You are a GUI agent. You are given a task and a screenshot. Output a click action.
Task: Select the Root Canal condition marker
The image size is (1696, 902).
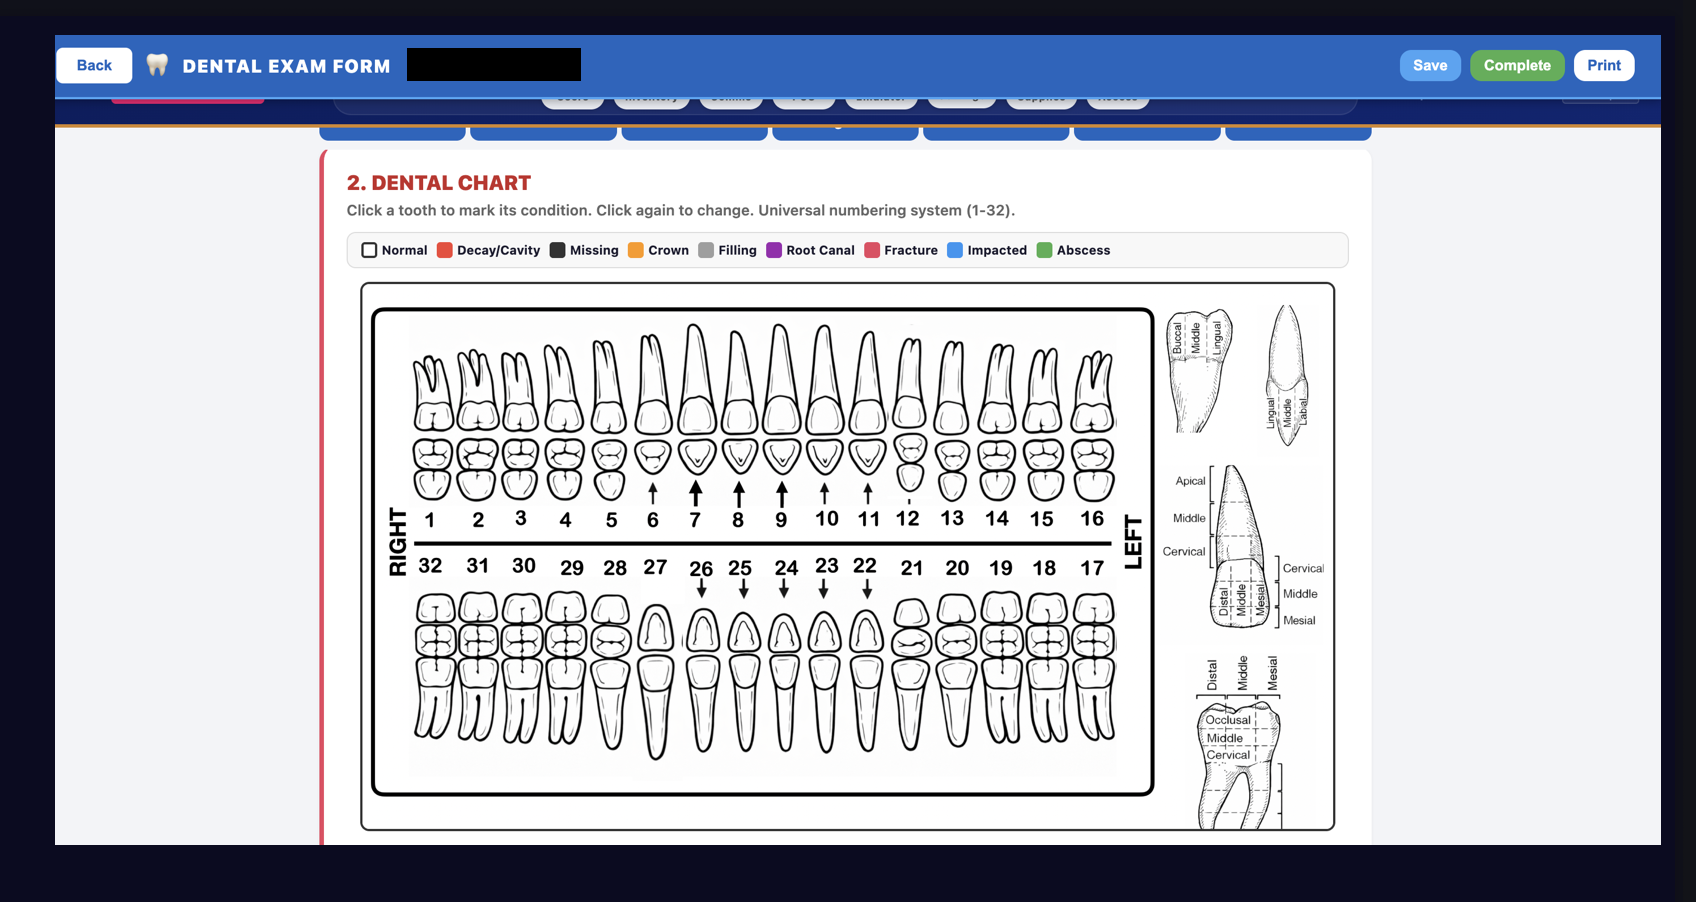pos(772,250)
